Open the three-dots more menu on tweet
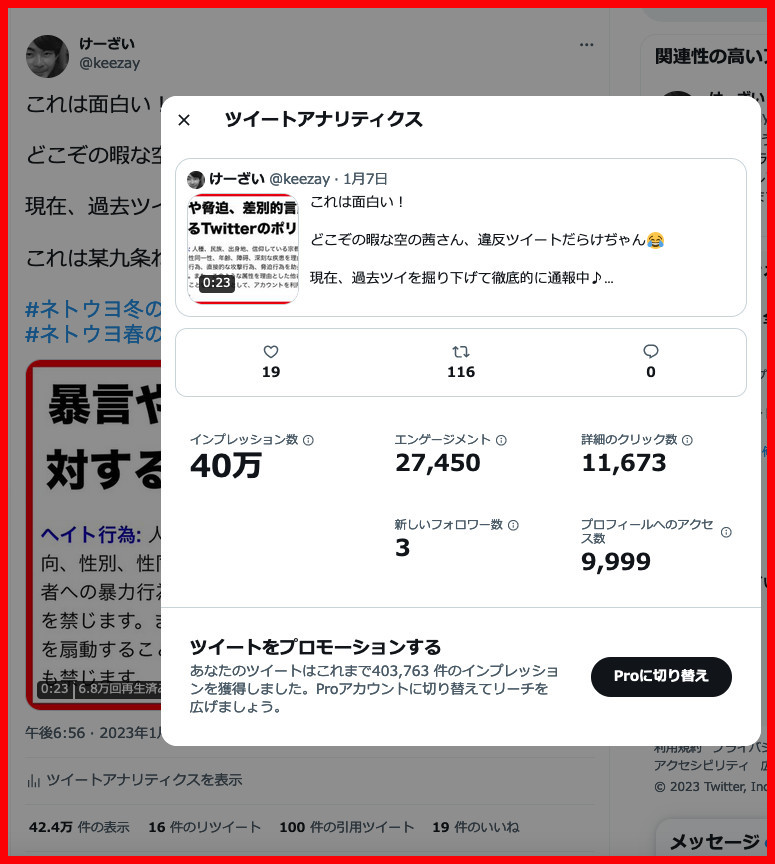Screen dimensions: 775x864 coord(586,45)
